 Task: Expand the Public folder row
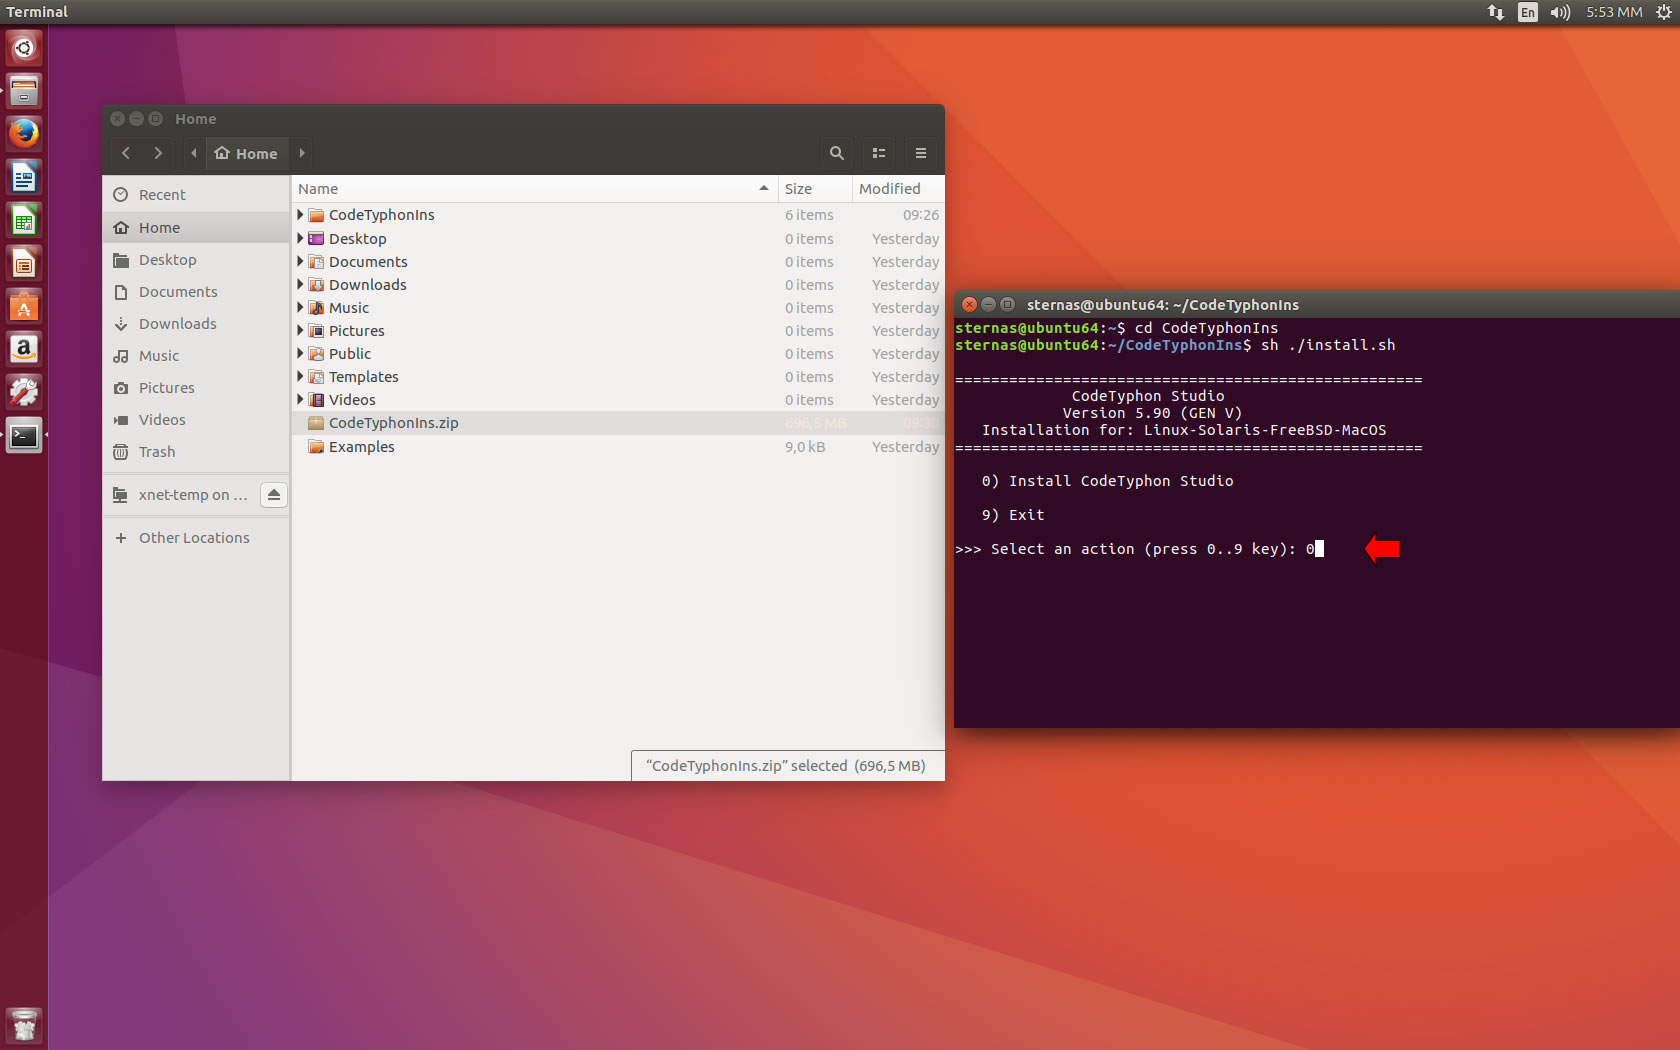[x=300, y=353]
